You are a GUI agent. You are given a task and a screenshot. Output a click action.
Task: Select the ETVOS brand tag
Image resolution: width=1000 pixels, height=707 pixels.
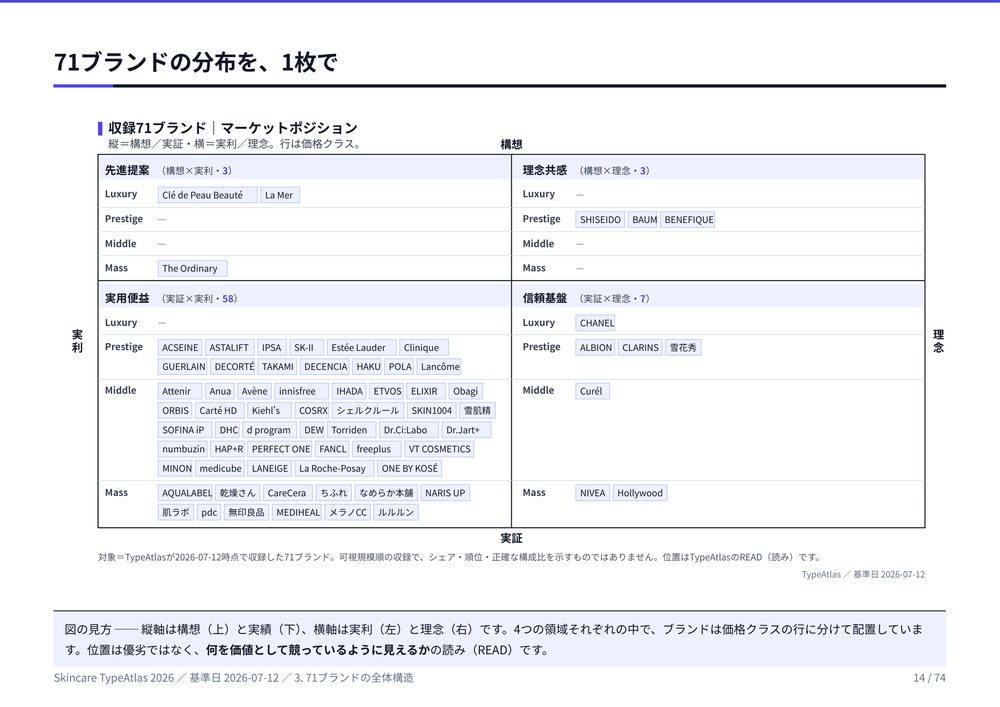[386, 391]
